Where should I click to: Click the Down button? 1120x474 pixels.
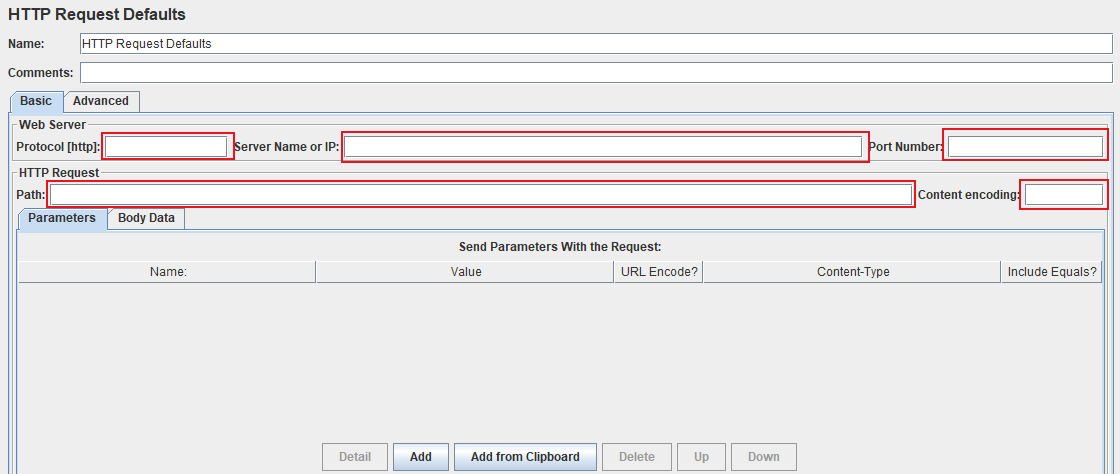point(764,457)
